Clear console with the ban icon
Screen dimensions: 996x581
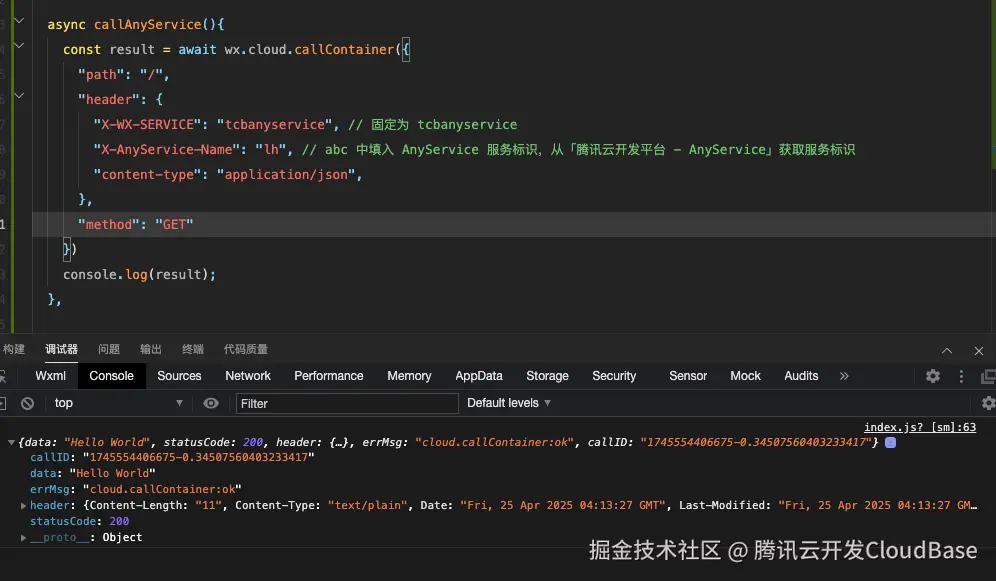point(27,403)
